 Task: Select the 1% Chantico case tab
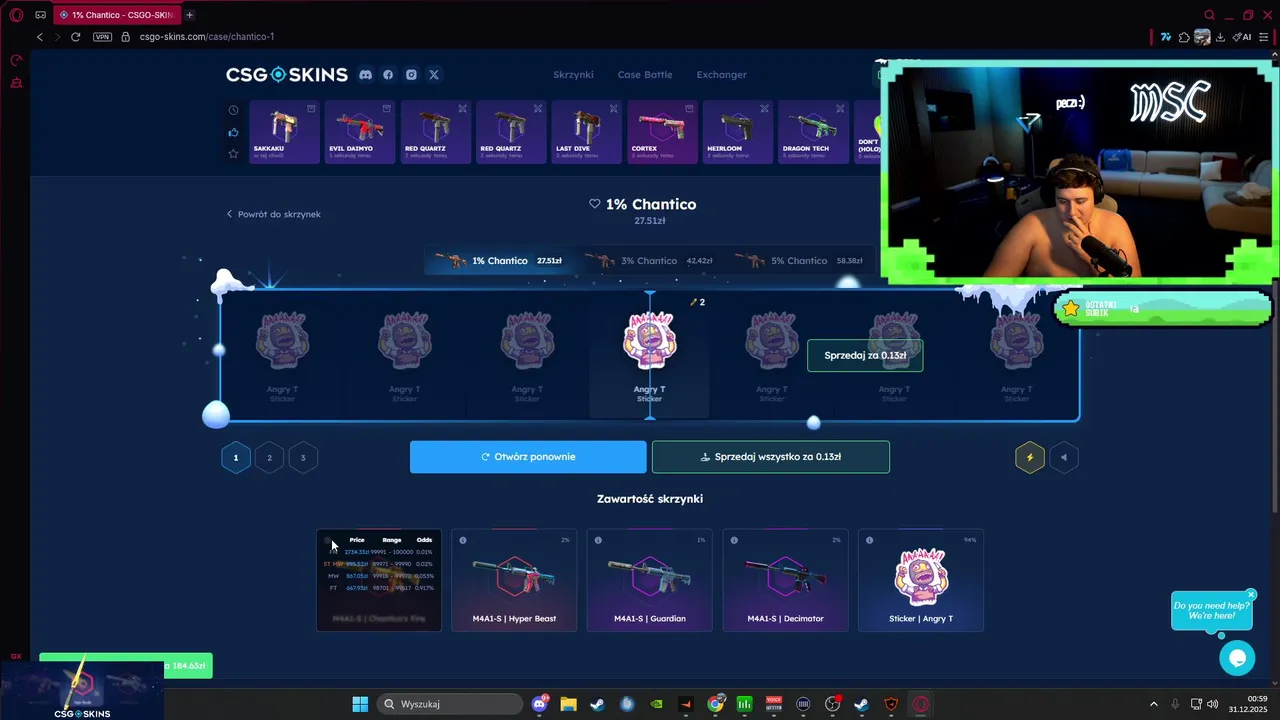(498, 261)
